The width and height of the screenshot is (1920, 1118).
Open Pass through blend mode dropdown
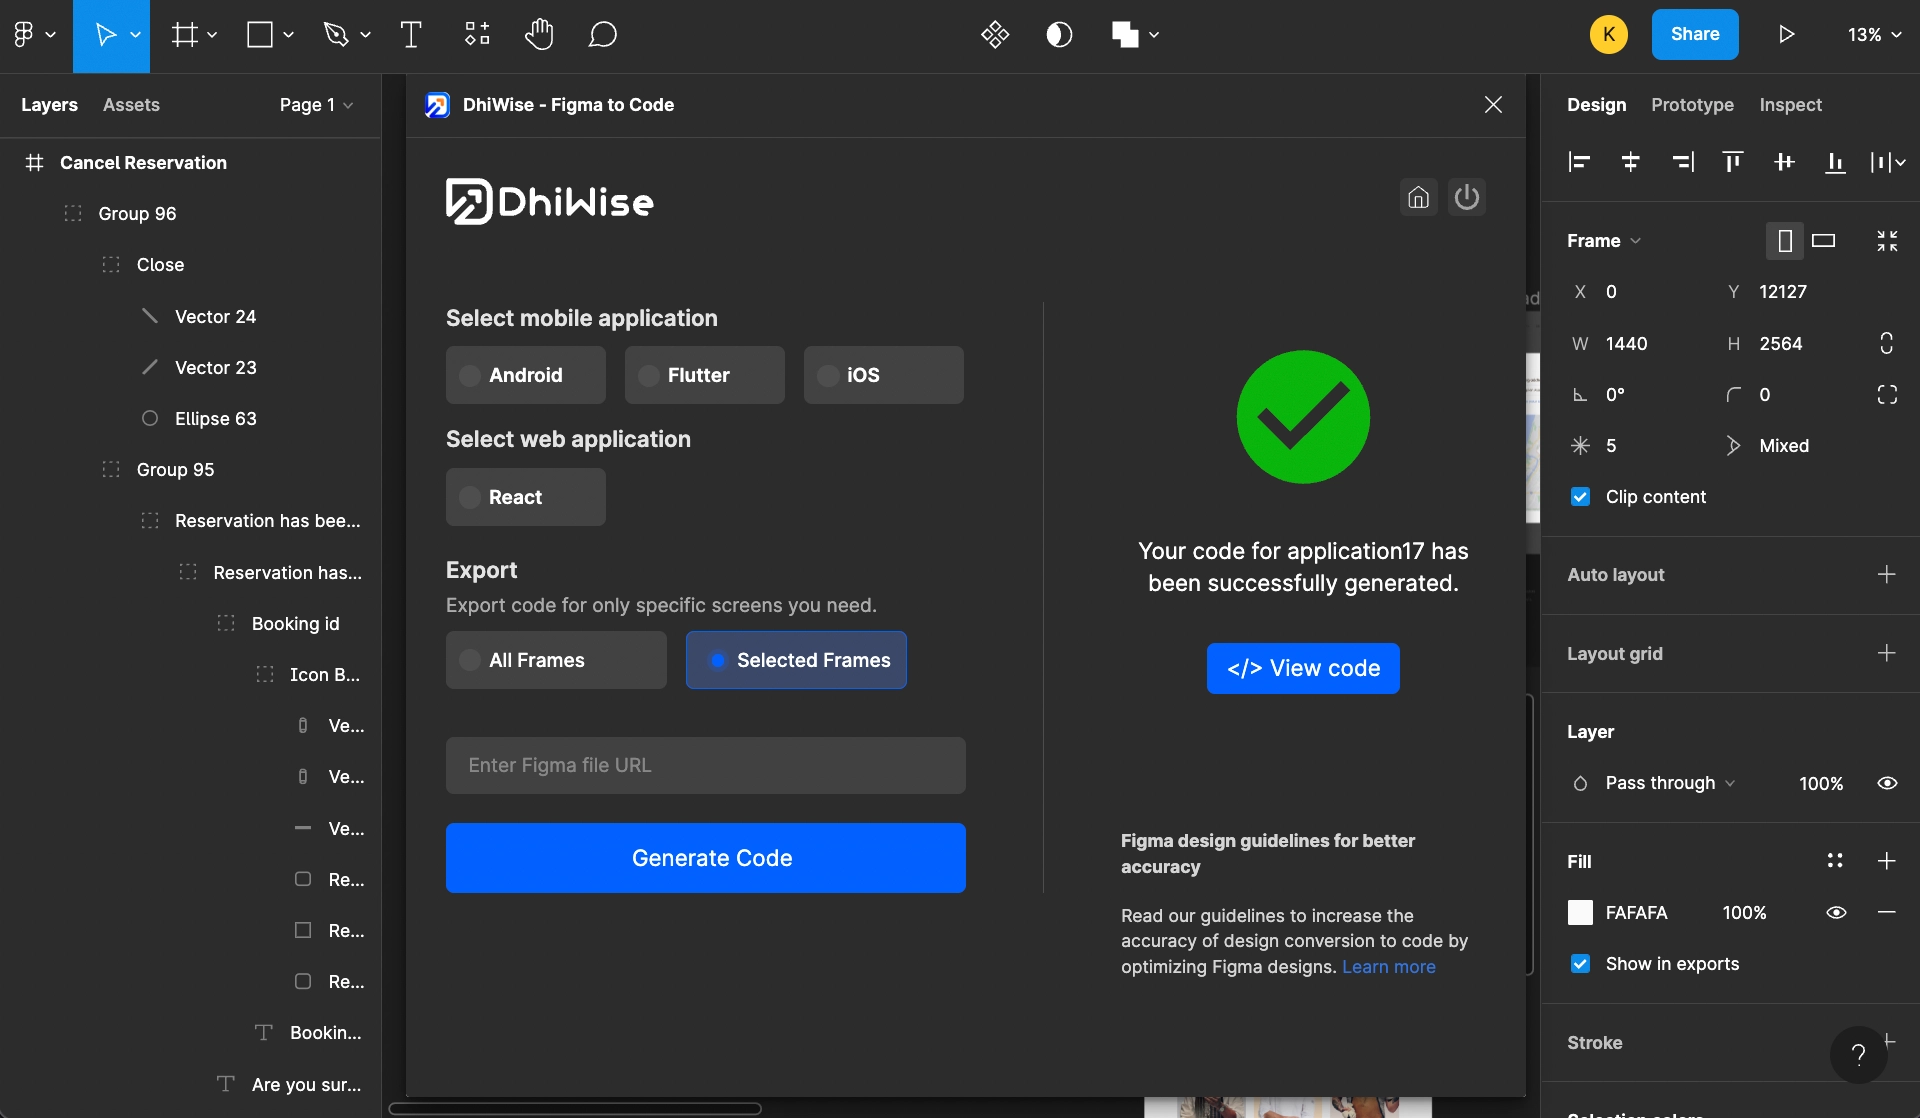click(x=1669, y=783)
